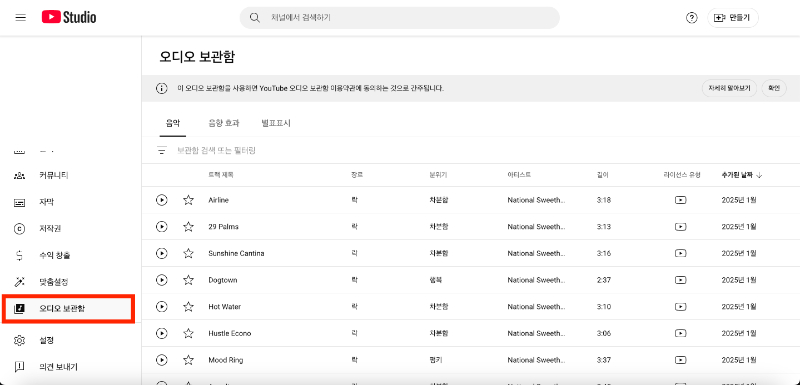This screenshot has height=385, width=800.
Task: Switch to the 음향 효과 tab
Action: (x=224, y=123)
